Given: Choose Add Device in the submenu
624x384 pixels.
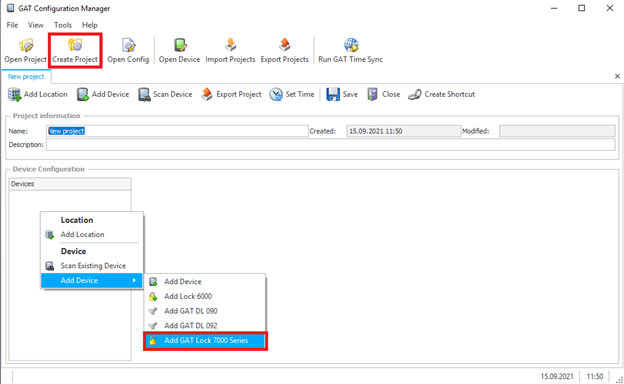Looking at the screenshot, I should tap(205, 282).
